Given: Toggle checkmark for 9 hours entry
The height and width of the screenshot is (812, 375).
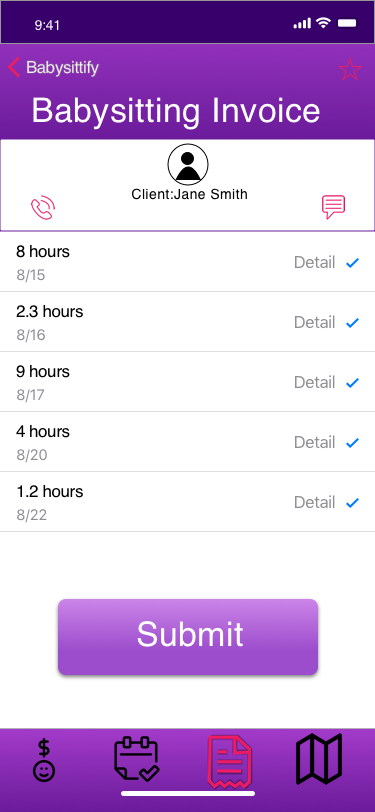Looking at the screenshot, I should (x=353, y=383).
